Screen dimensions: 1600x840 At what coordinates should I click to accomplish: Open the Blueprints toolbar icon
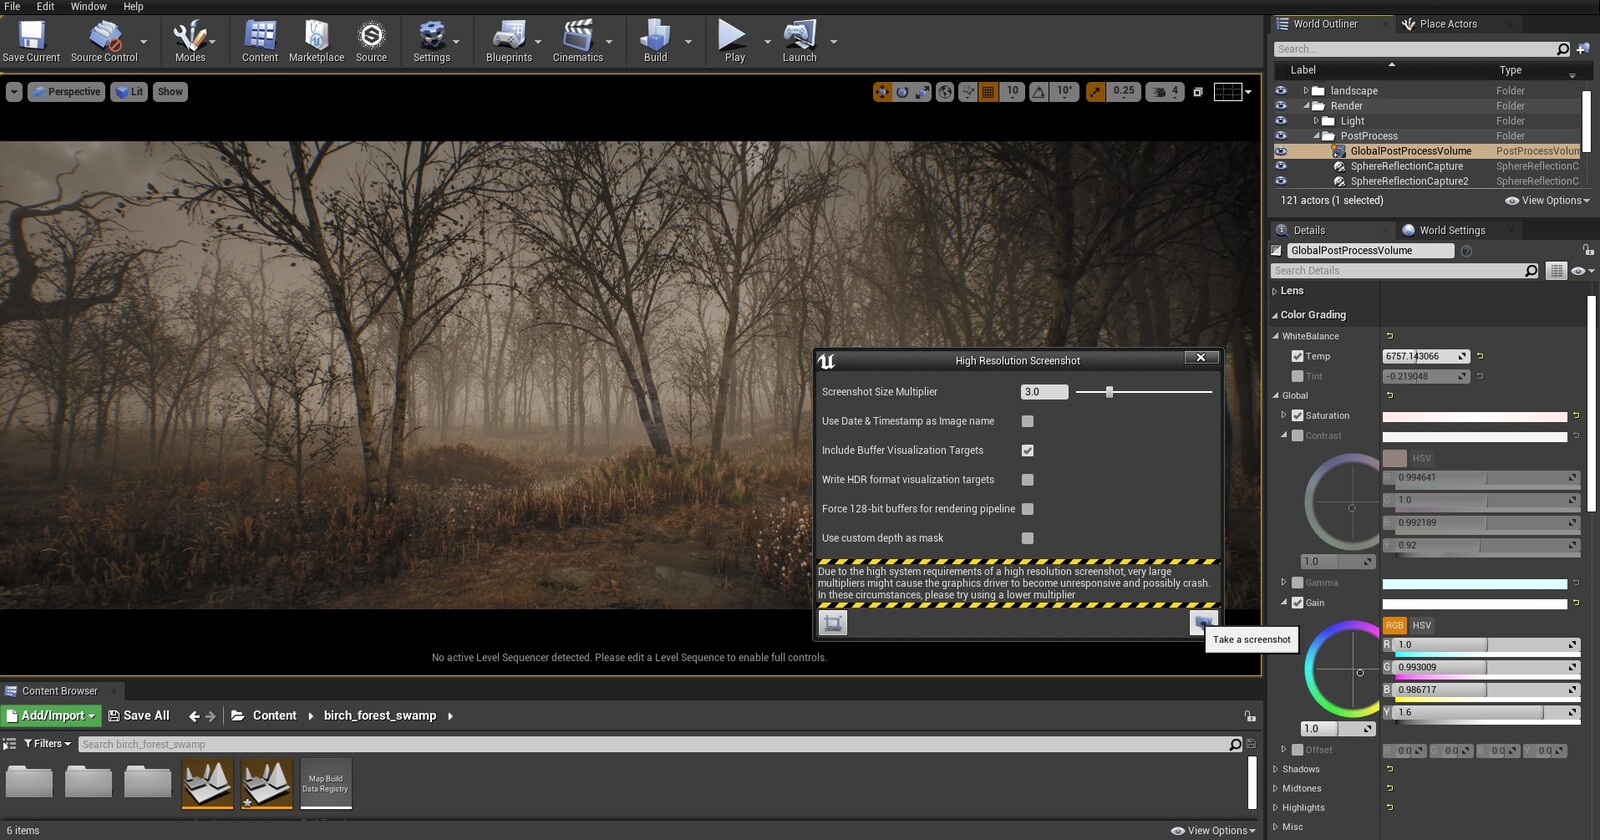509,41
